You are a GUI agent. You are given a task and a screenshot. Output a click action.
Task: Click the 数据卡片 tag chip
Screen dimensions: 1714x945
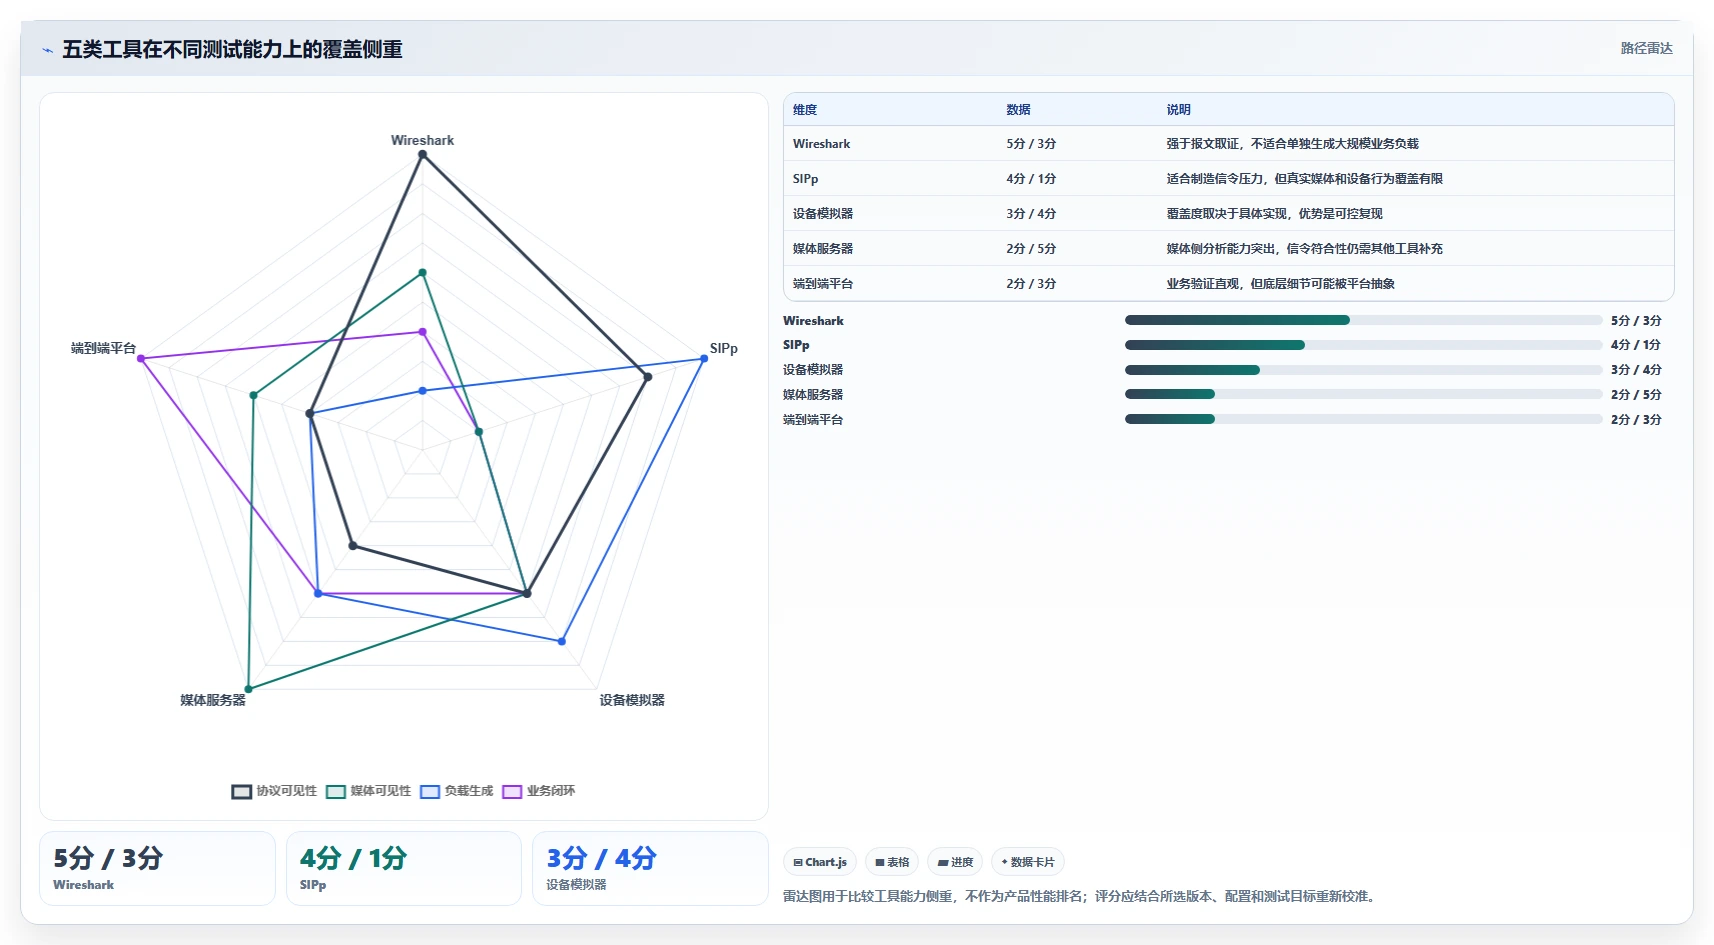pos(1028,862)
